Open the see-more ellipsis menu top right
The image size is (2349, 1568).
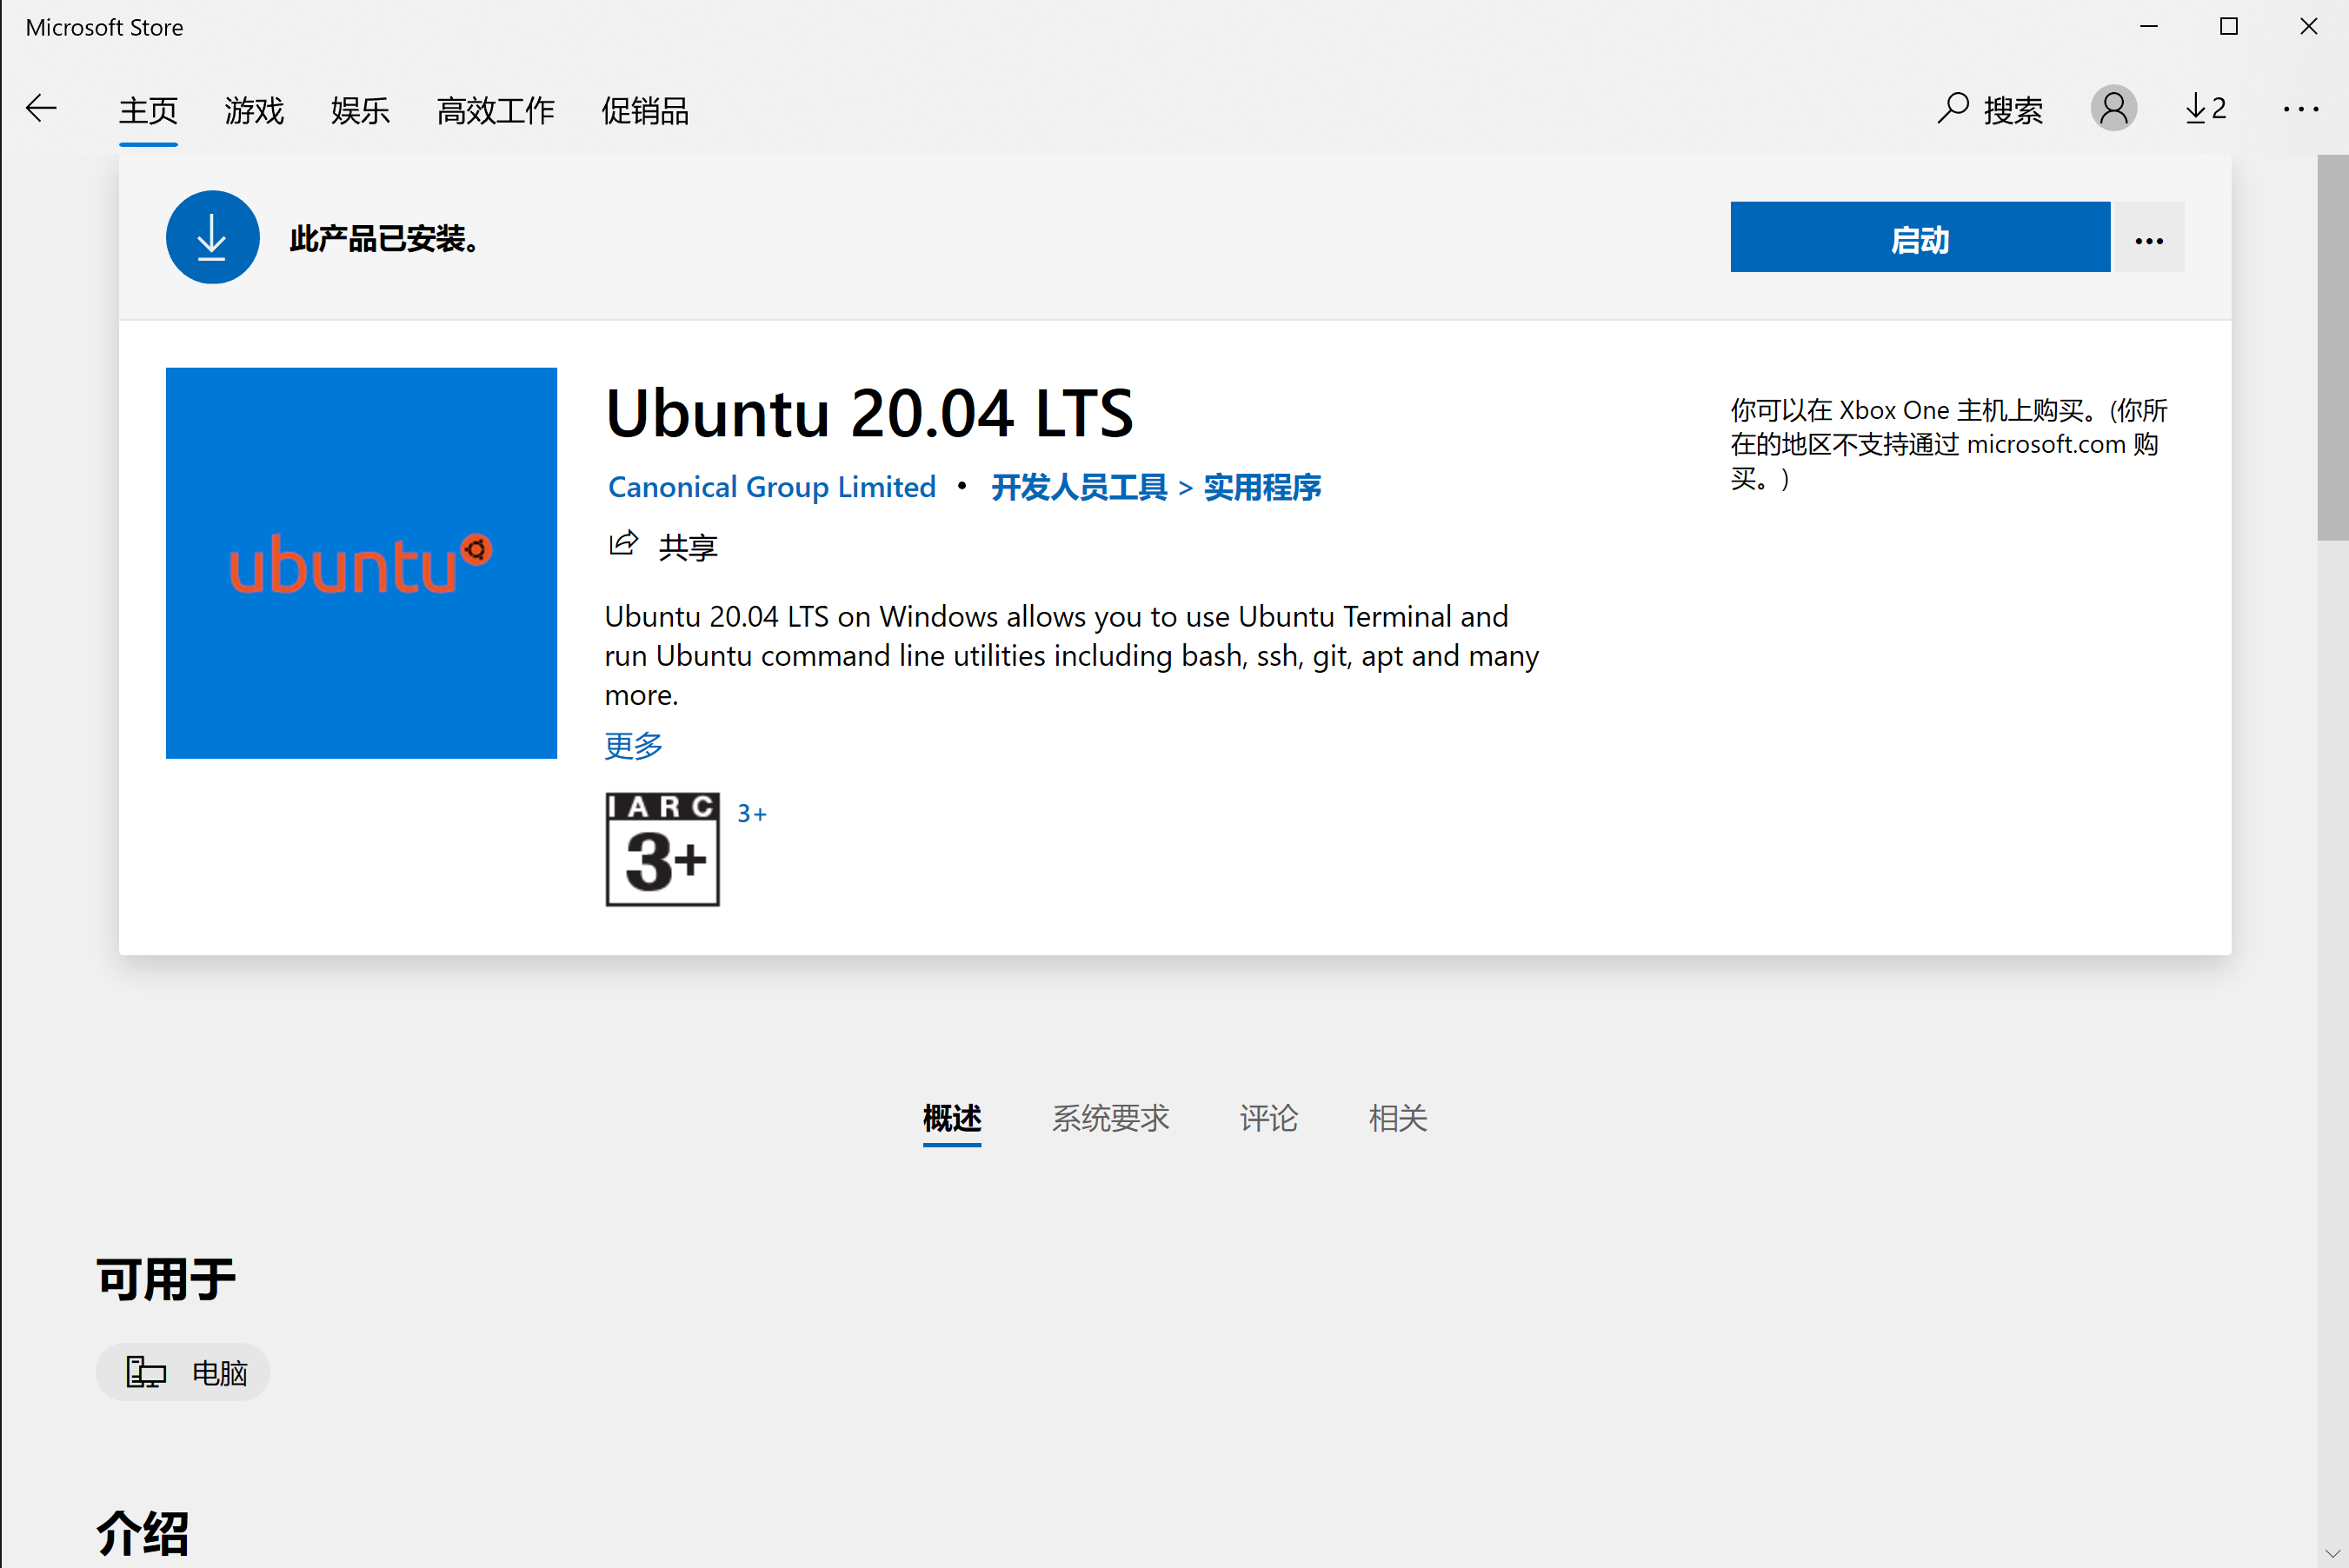(x=2301, y=109)
